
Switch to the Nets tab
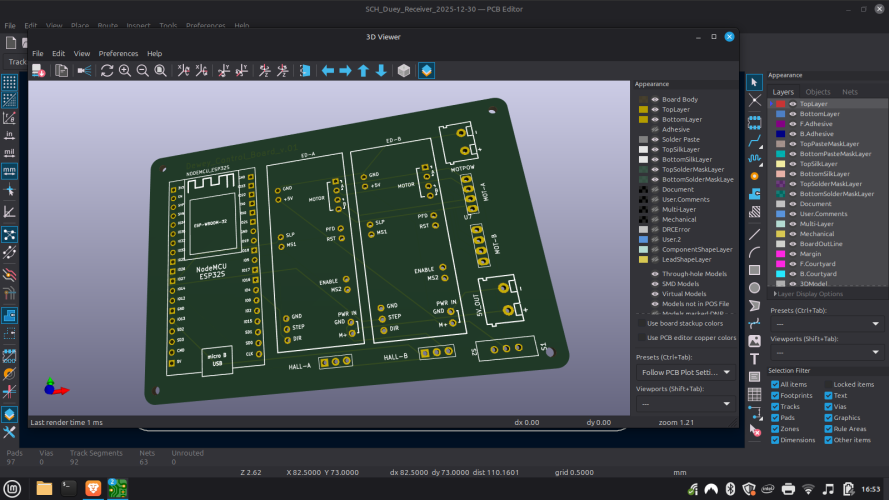850,91
